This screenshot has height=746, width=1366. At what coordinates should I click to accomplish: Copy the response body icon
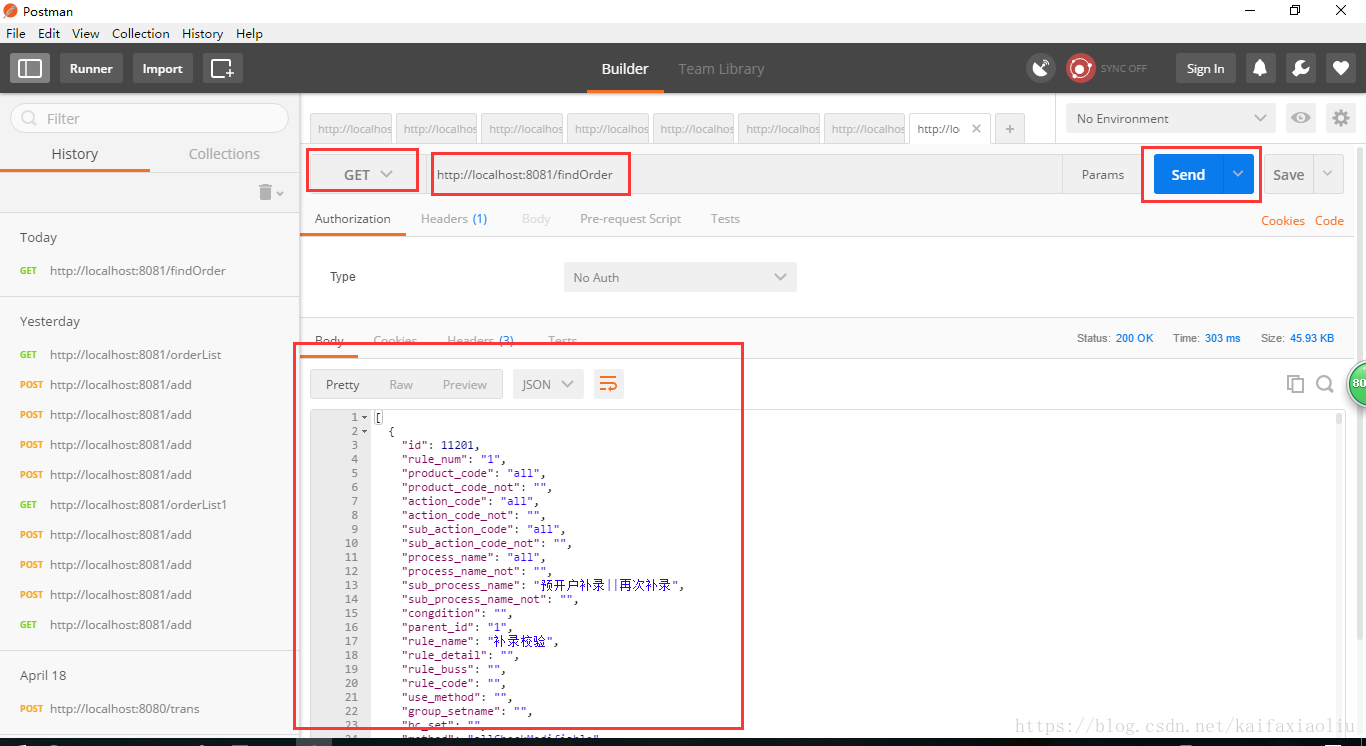[x=1295, y=384]
